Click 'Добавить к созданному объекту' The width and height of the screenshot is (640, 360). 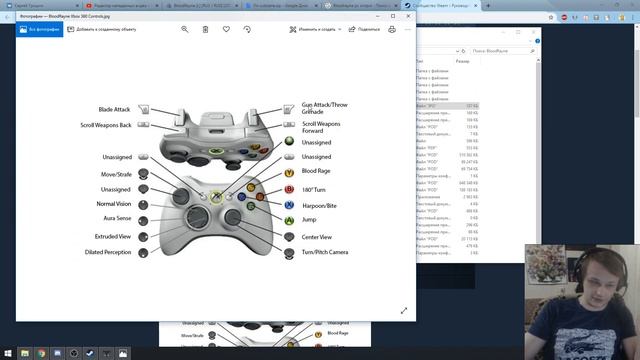pos(102,29)
